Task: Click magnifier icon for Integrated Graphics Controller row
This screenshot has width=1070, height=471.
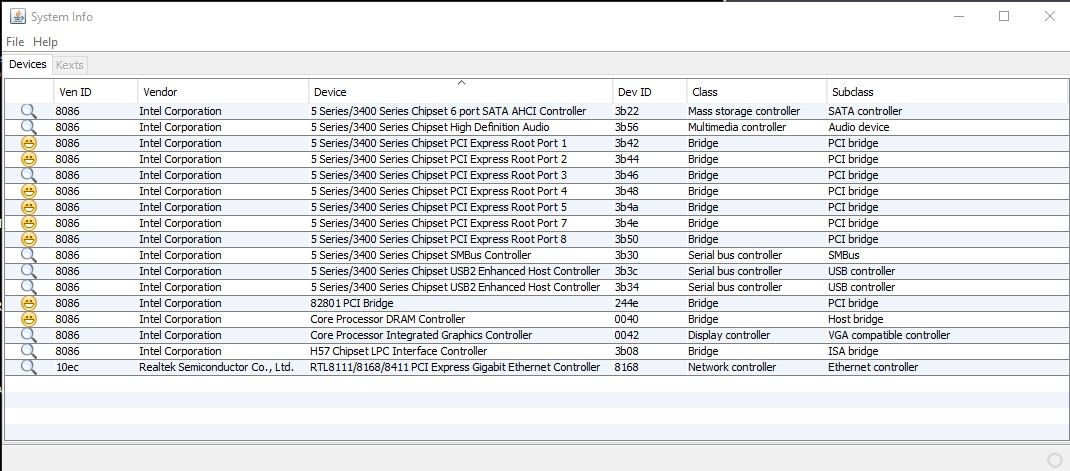Action: tap(28, 335)
